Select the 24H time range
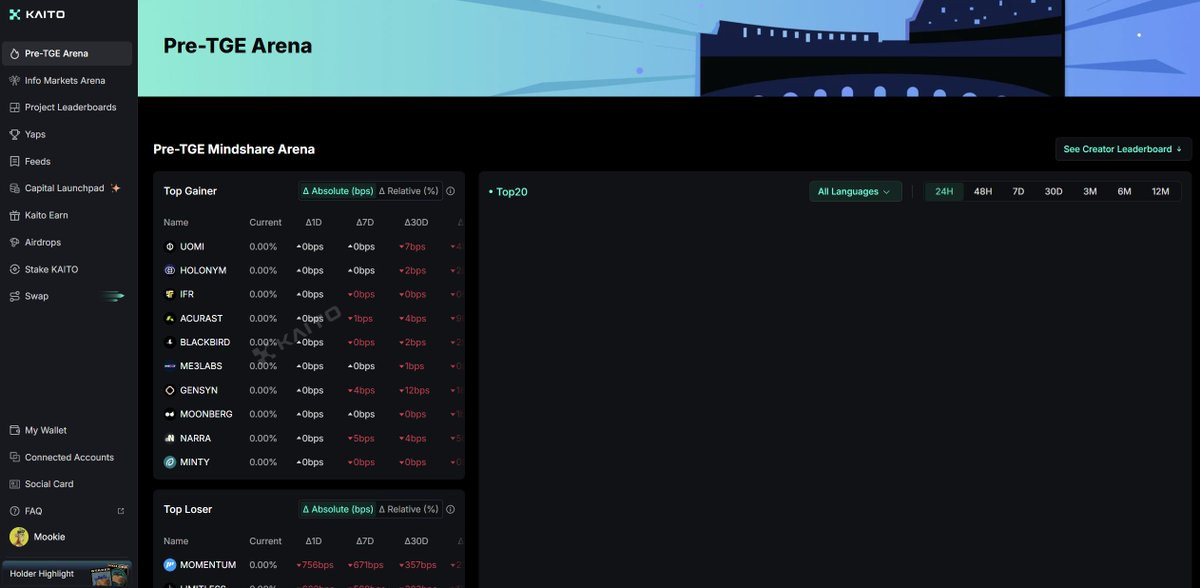Image resolution: width=1200 pixels, height=588 pixels. 944,192
